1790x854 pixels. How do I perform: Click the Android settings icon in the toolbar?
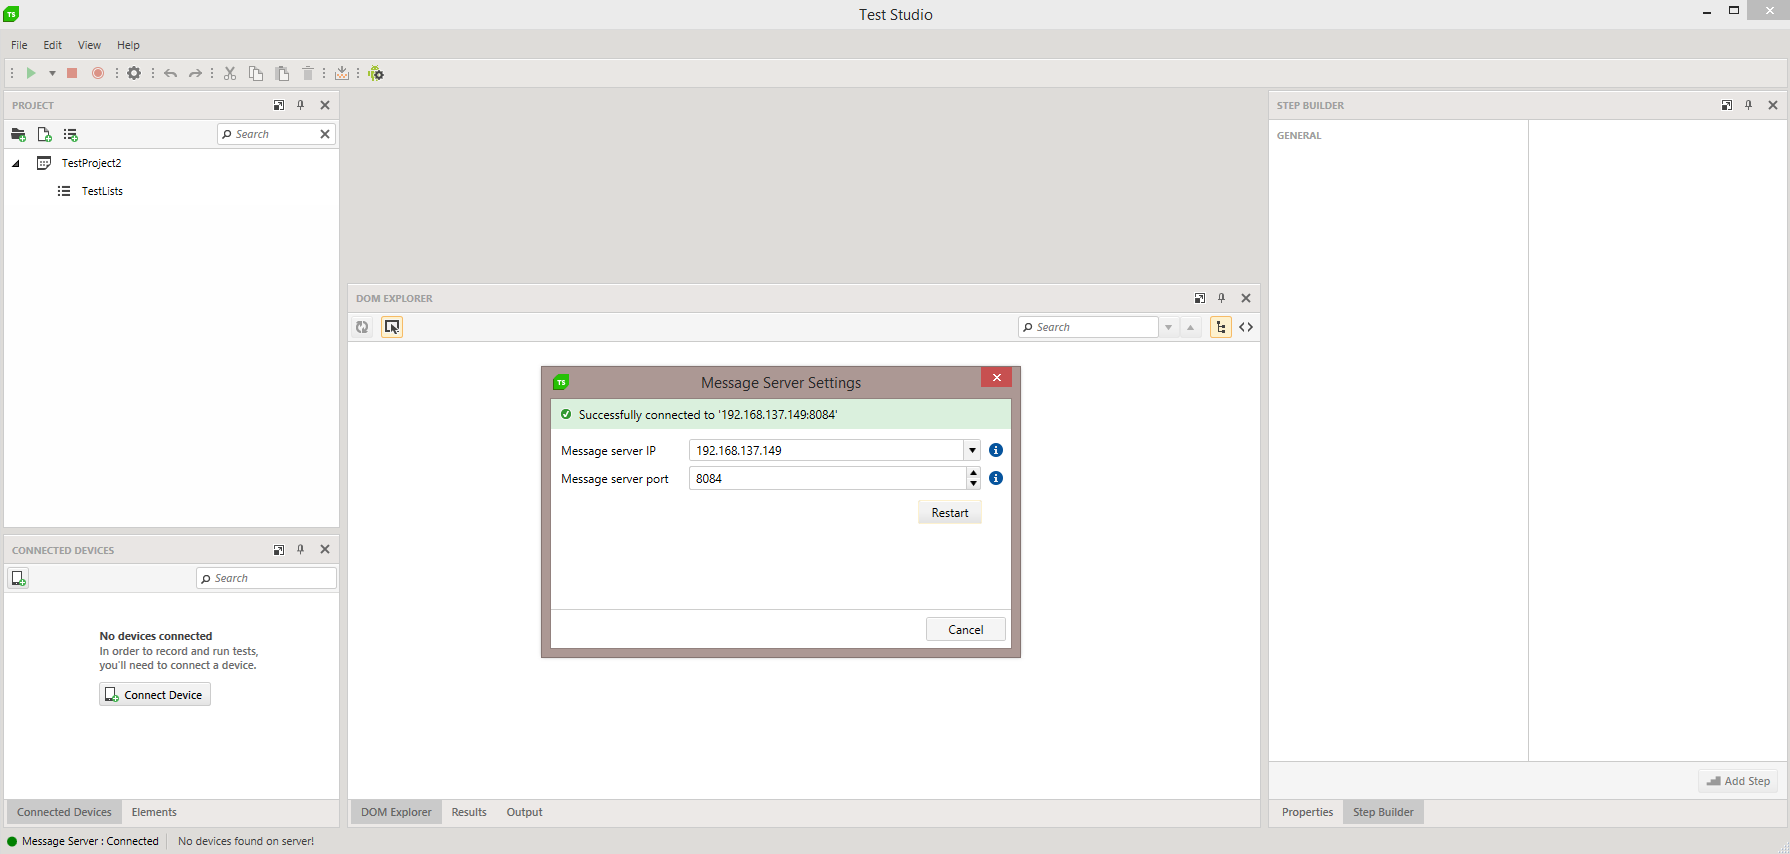click(x=376, y=73)
